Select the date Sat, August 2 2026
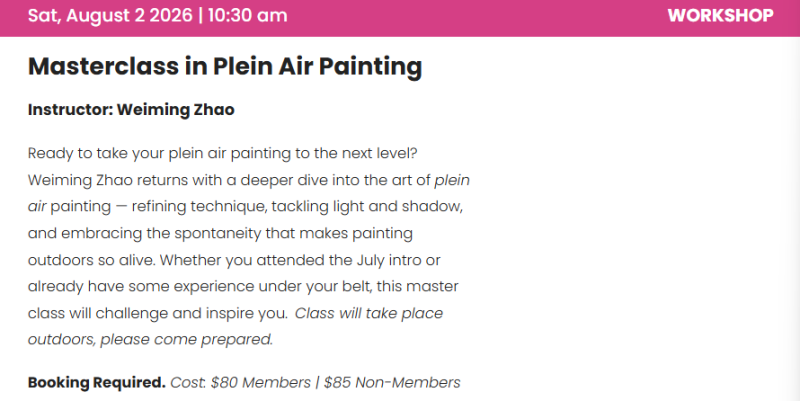This screenshot has height=401, width=800. click(110, 15)
